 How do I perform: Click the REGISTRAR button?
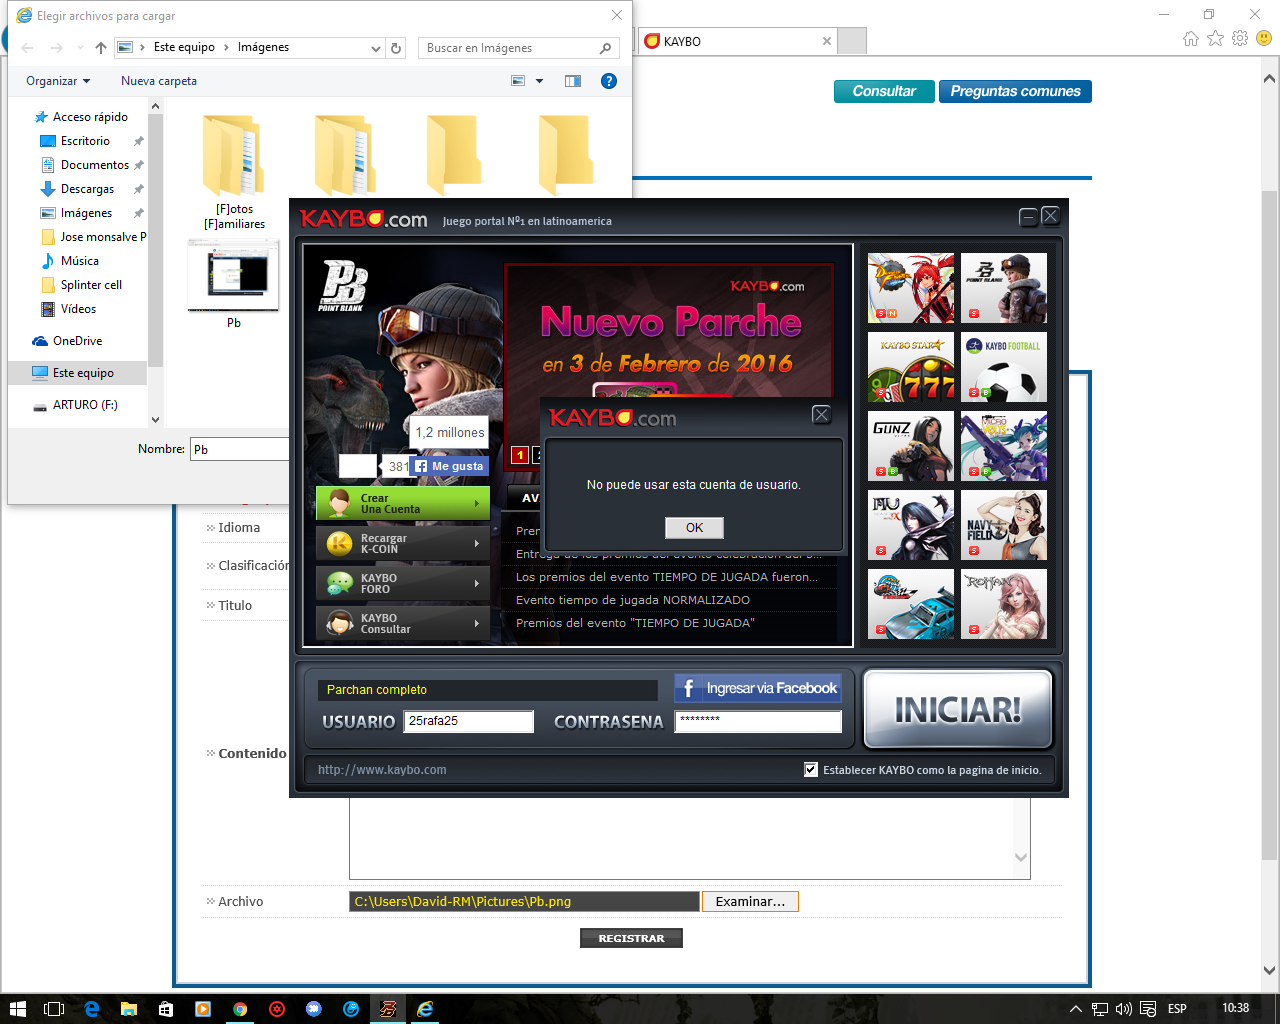click(x=631, y=938)
